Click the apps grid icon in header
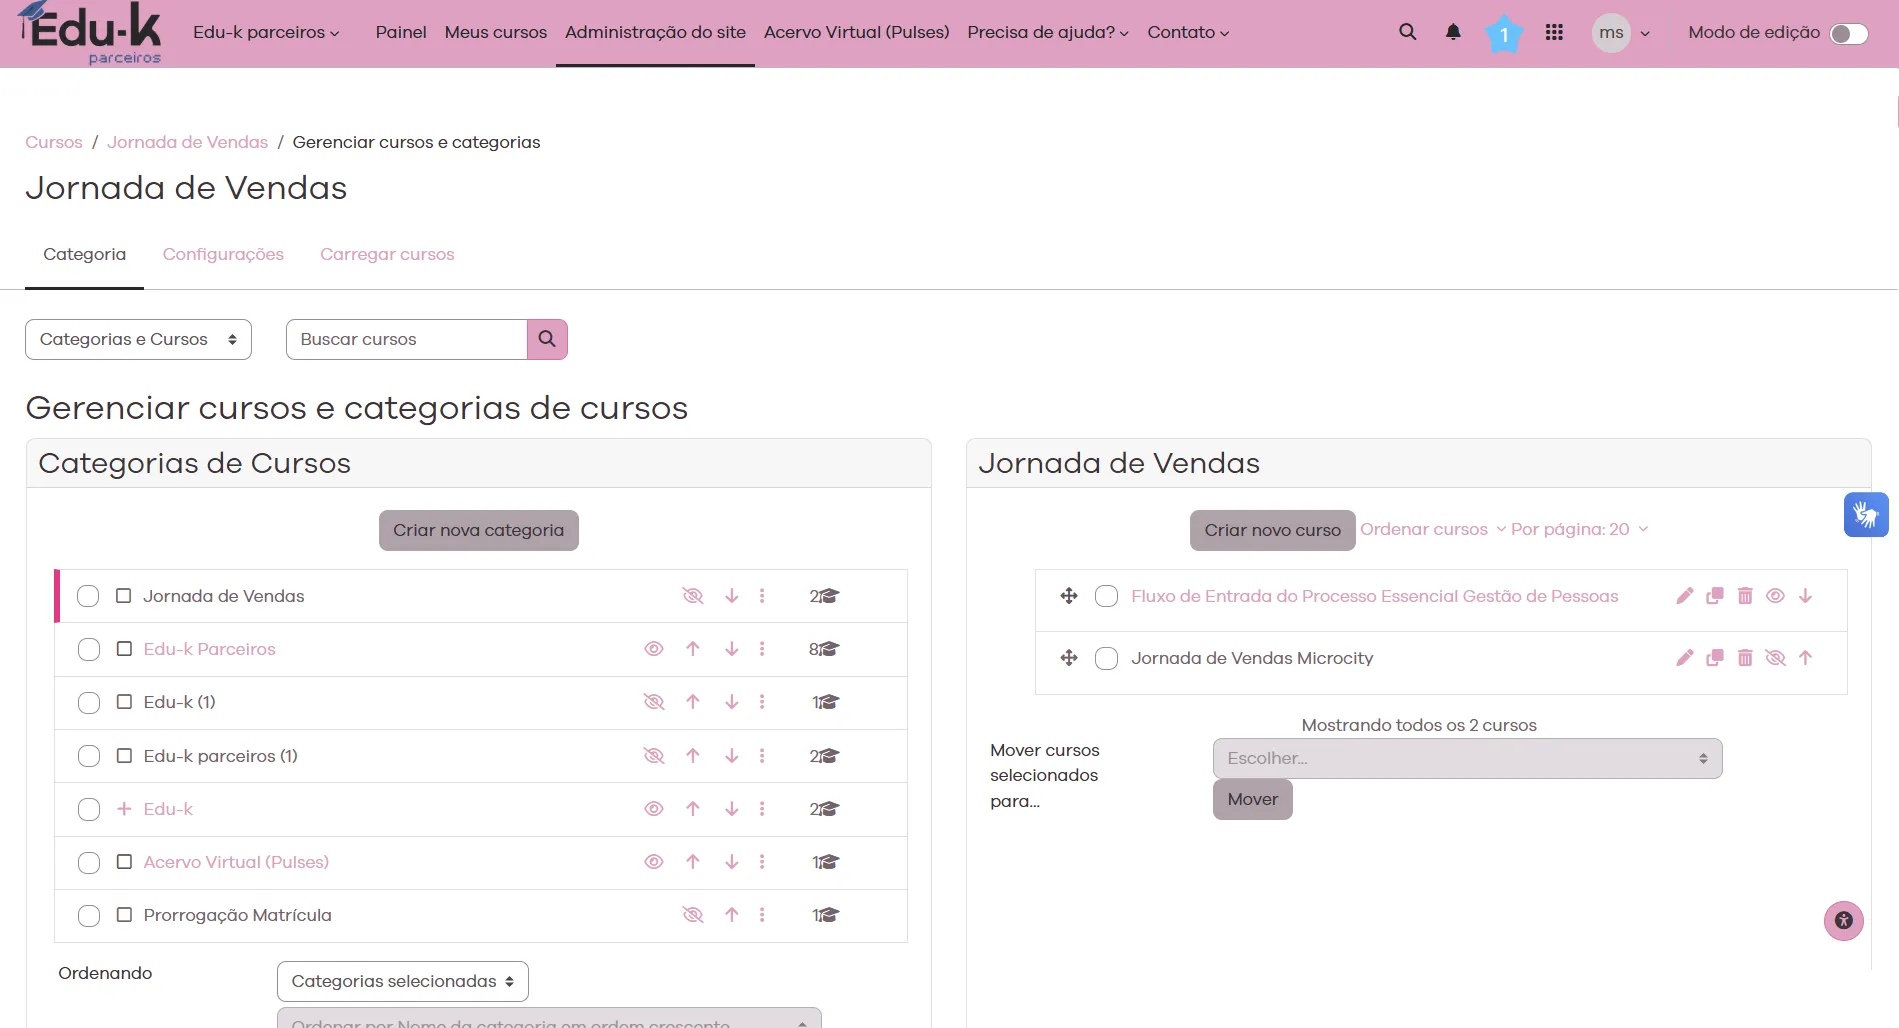Image resolution: width=1899 pixels, height=1028 pixels. (x=1554, y=32)
